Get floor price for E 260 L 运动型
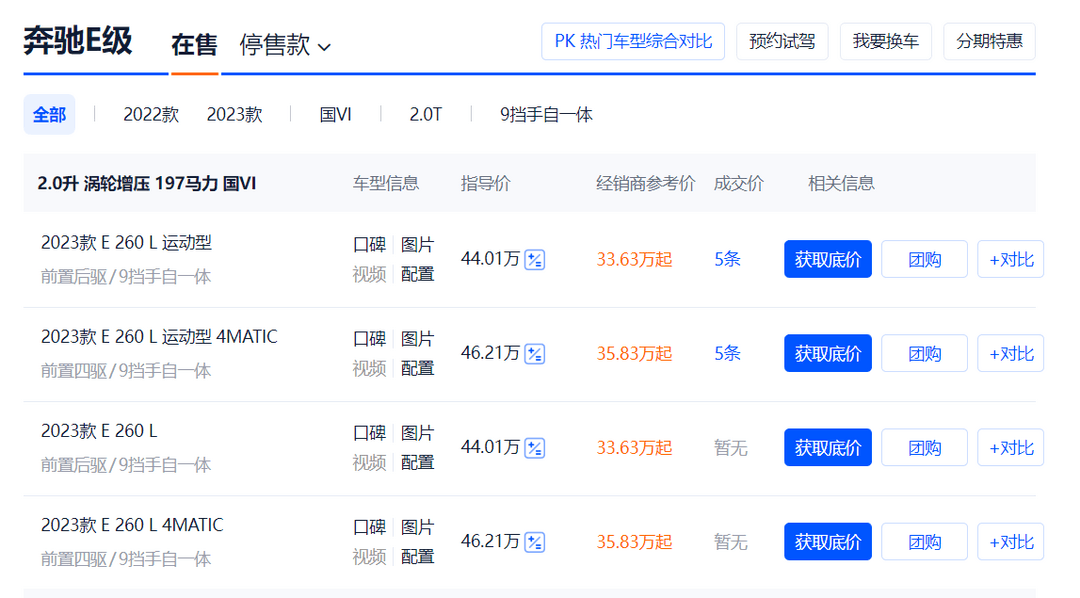Screen dimensions: 1080x598 click(828, 259)
